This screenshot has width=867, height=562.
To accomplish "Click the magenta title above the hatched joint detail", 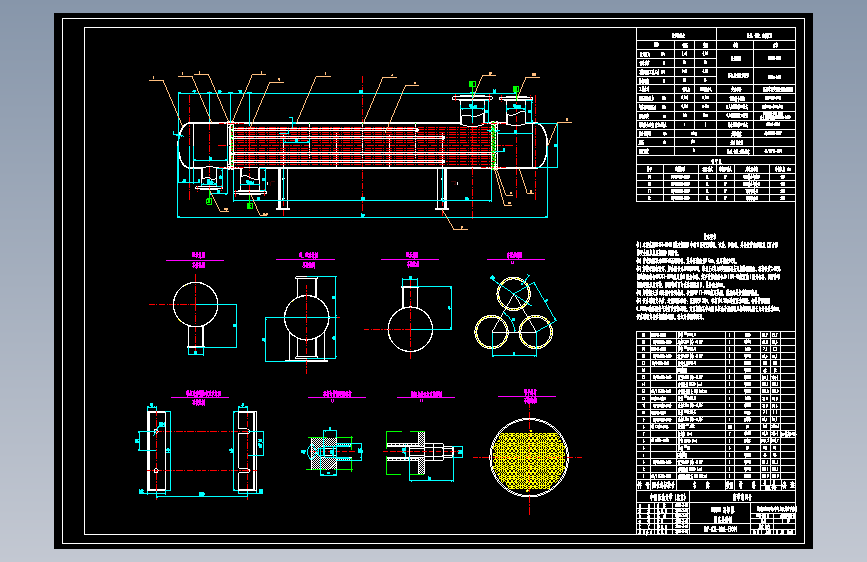I will pos(337,395).
